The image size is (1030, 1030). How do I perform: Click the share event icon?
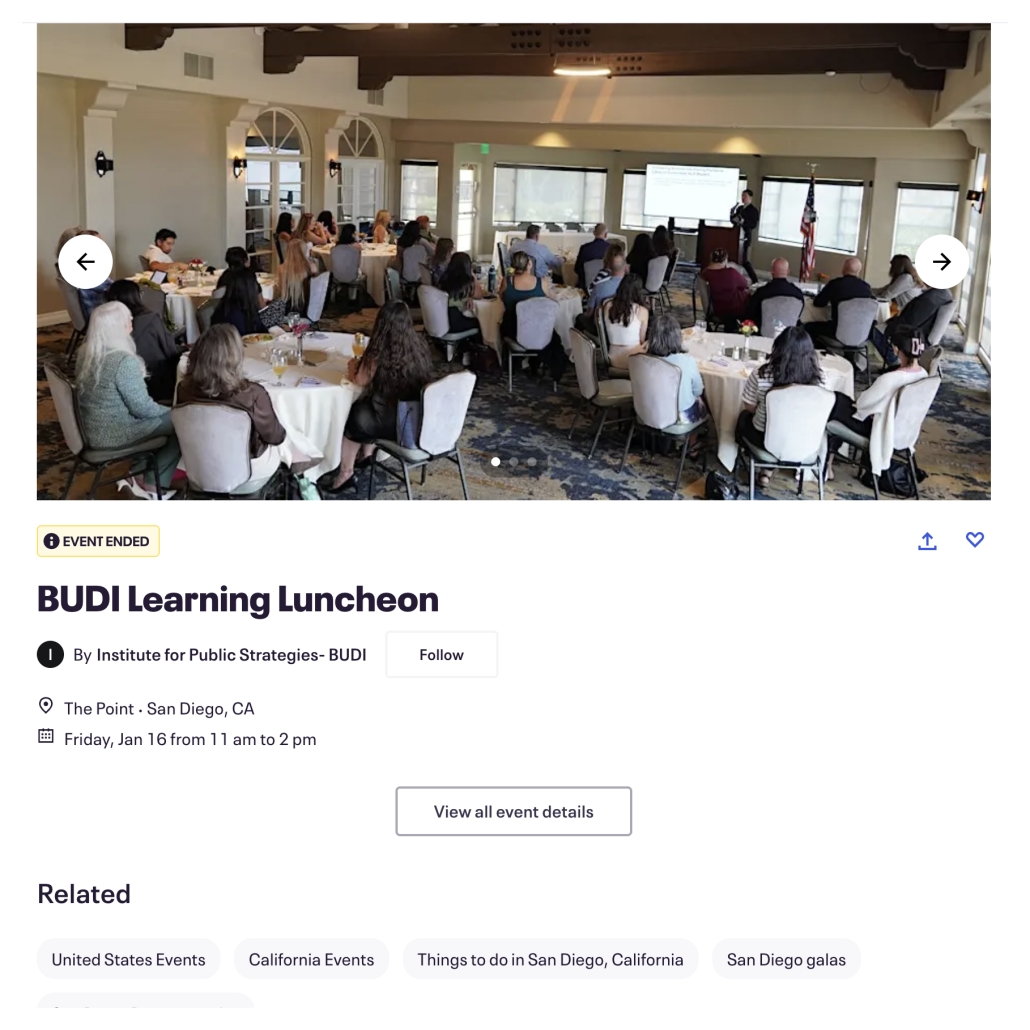pyautogui.click(x=927, y=541)
